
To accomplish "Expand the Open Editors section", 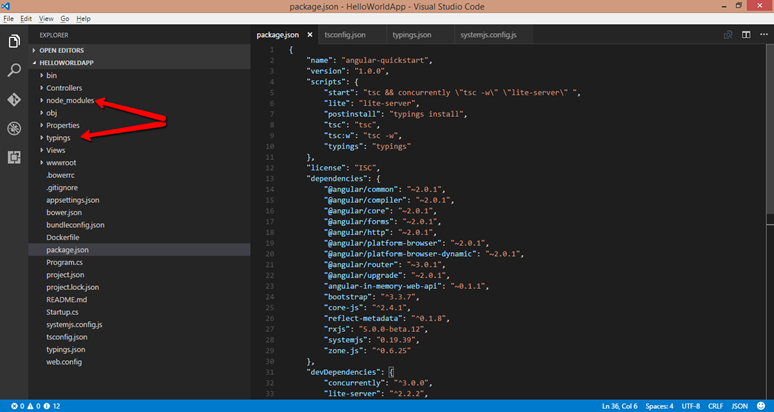I will pyautogui.click(x=139, y=50).
